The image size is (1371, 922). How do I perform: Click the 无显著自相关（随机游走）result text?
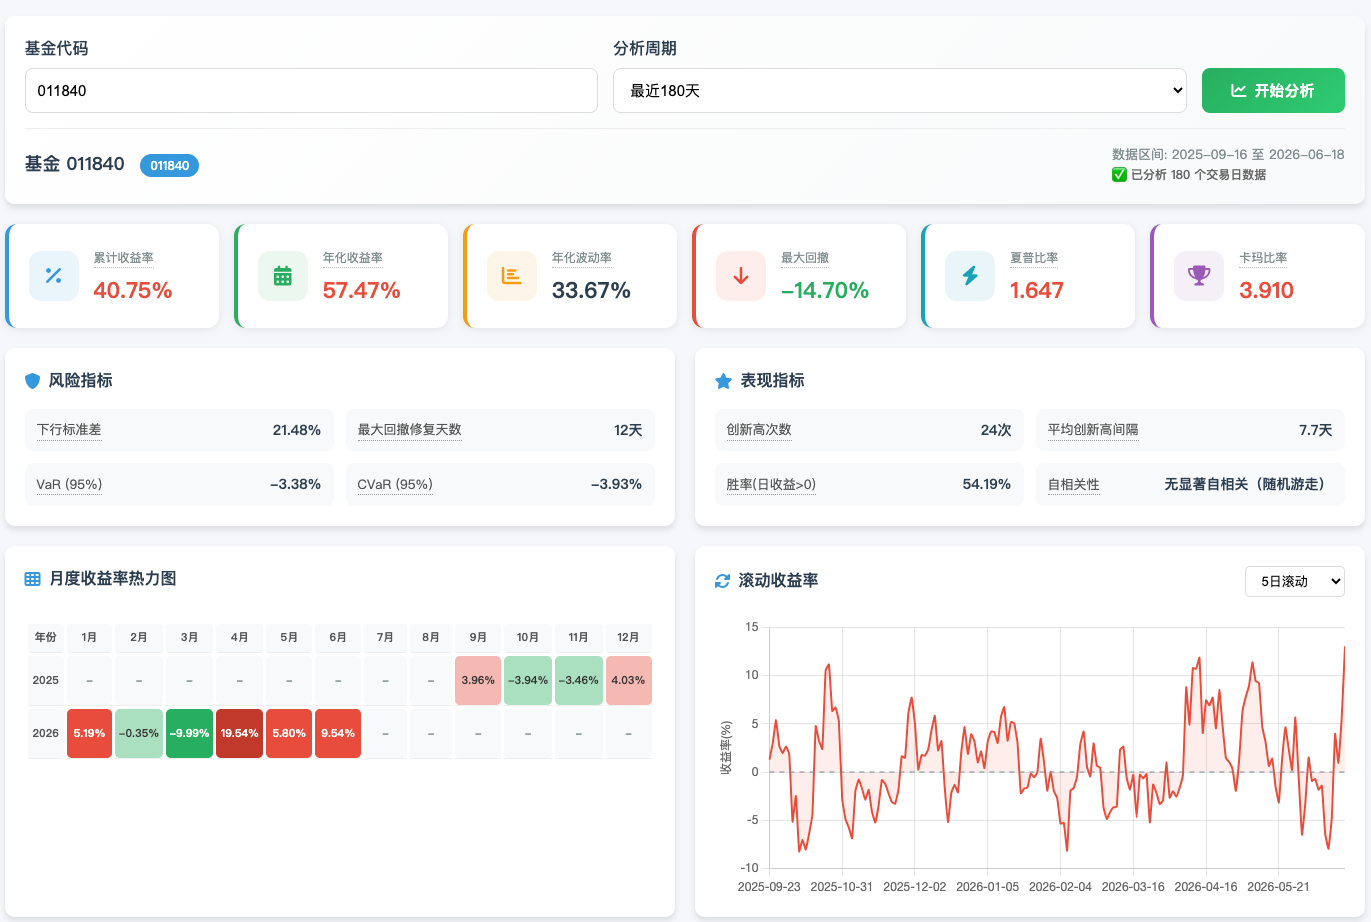coord(1248,485)
